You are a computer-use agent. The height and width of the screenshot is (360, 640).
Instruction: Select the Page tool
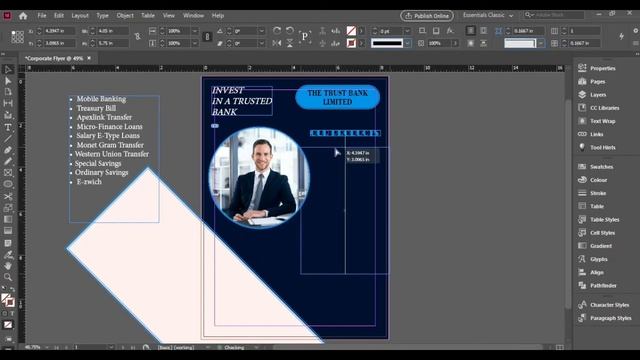[x=8, y=92]
